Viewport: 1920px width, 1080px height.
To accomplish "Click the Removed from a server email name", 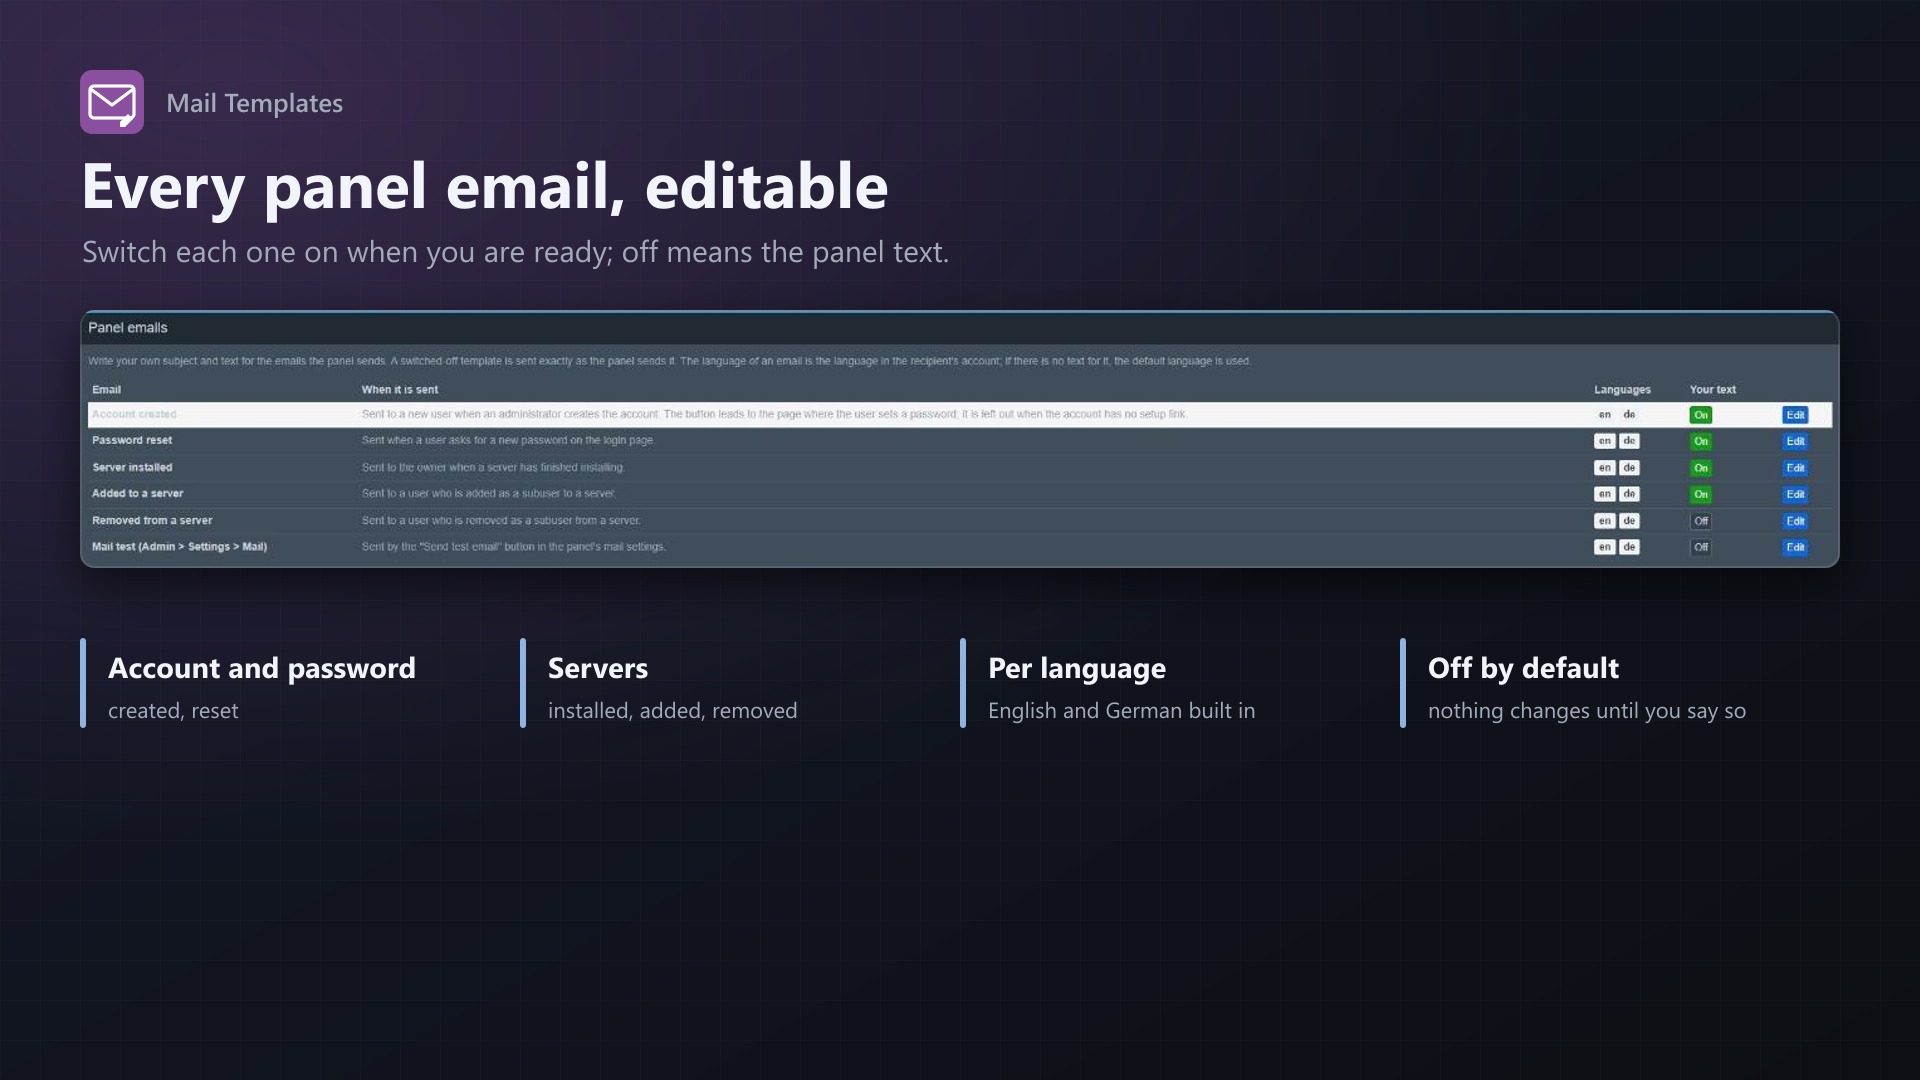I will coord(152,520).
